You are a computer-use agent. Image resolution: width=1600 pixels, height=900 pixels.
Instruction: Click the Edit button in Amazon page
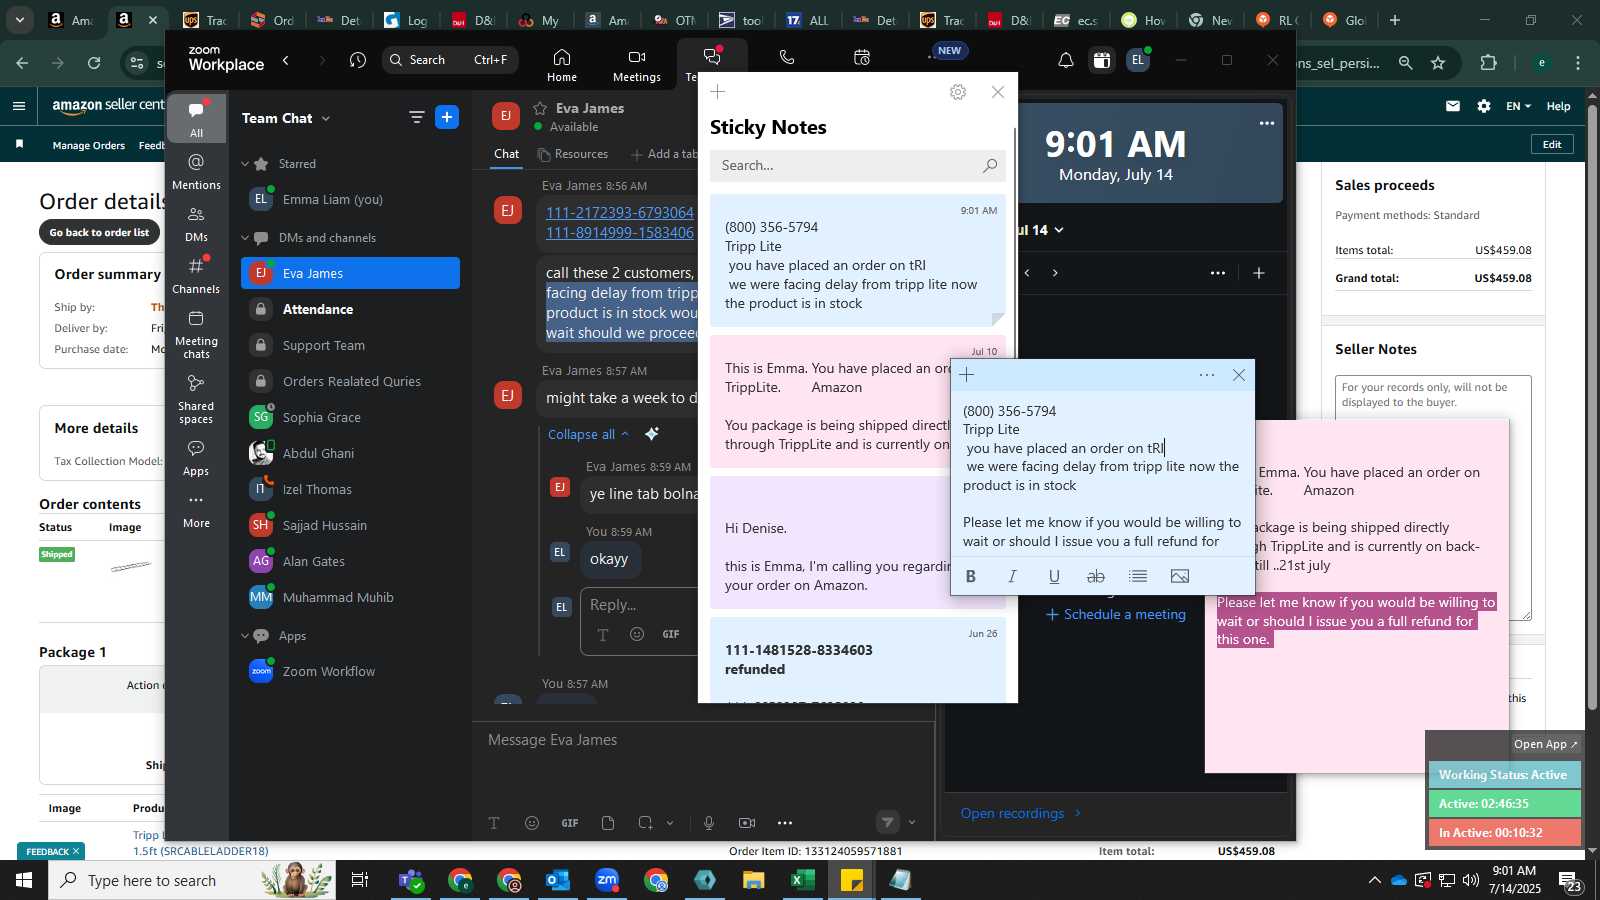(x=1552, y=144)
